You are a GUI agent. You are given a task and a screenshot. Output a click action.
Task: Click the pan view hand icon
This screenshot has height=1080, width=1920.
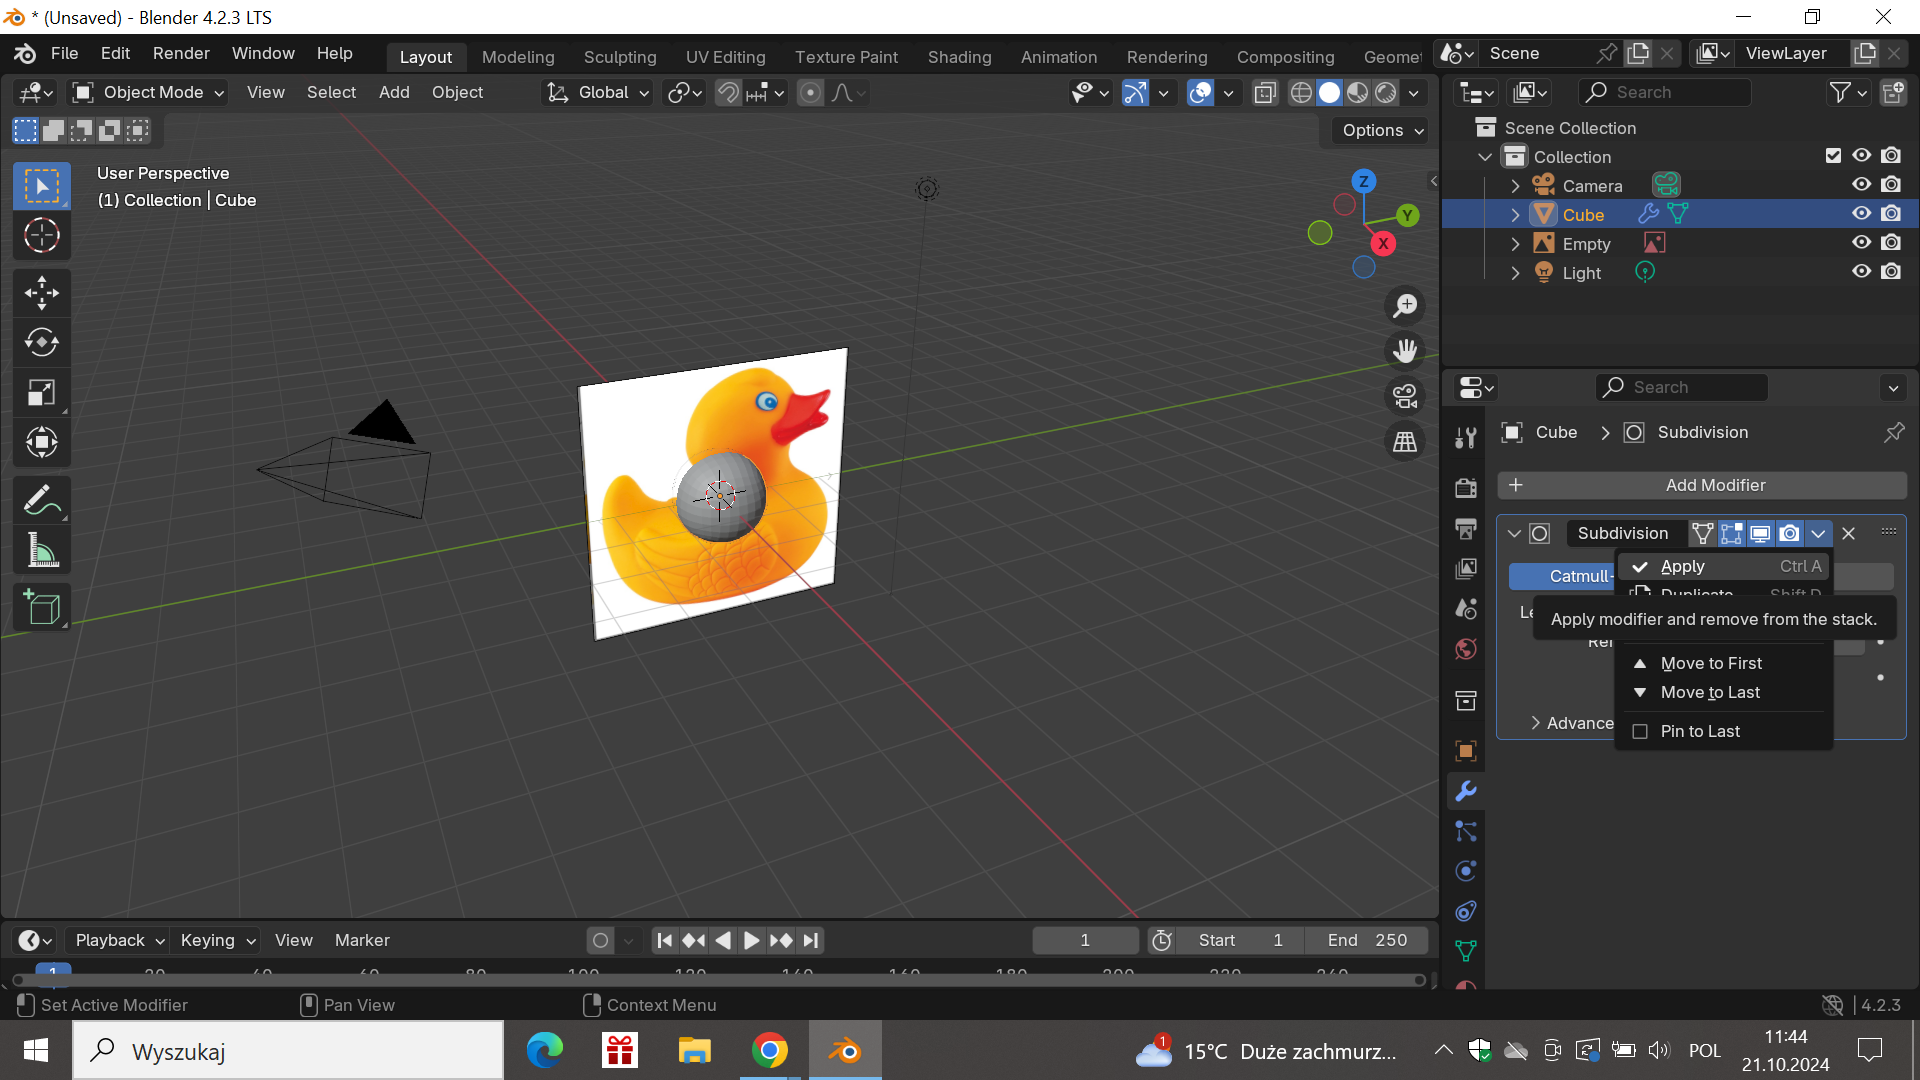[x=1405, y=350]
